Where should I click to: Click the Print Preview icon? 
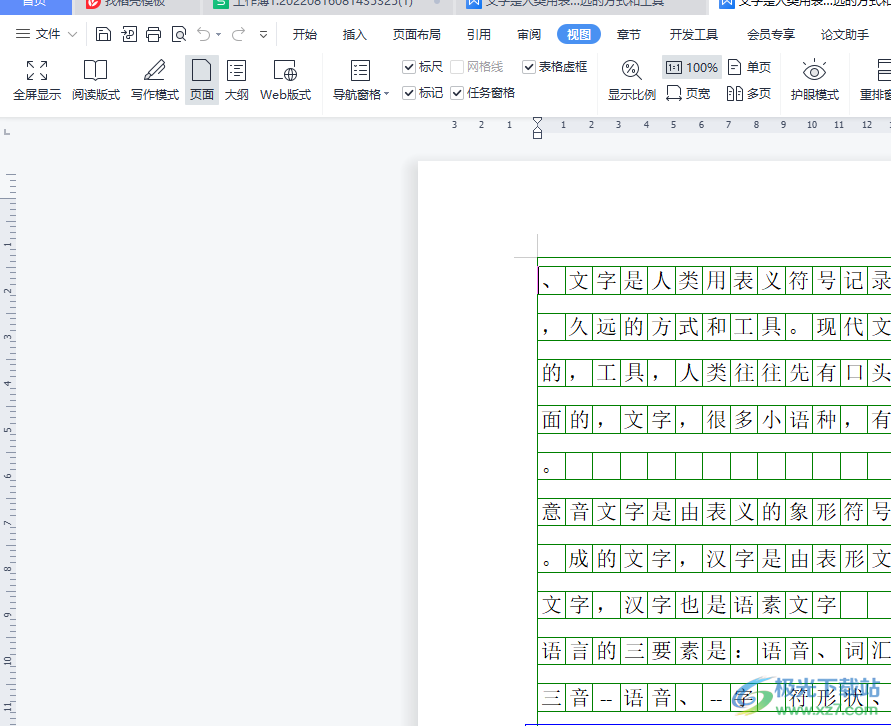point(179,34)
